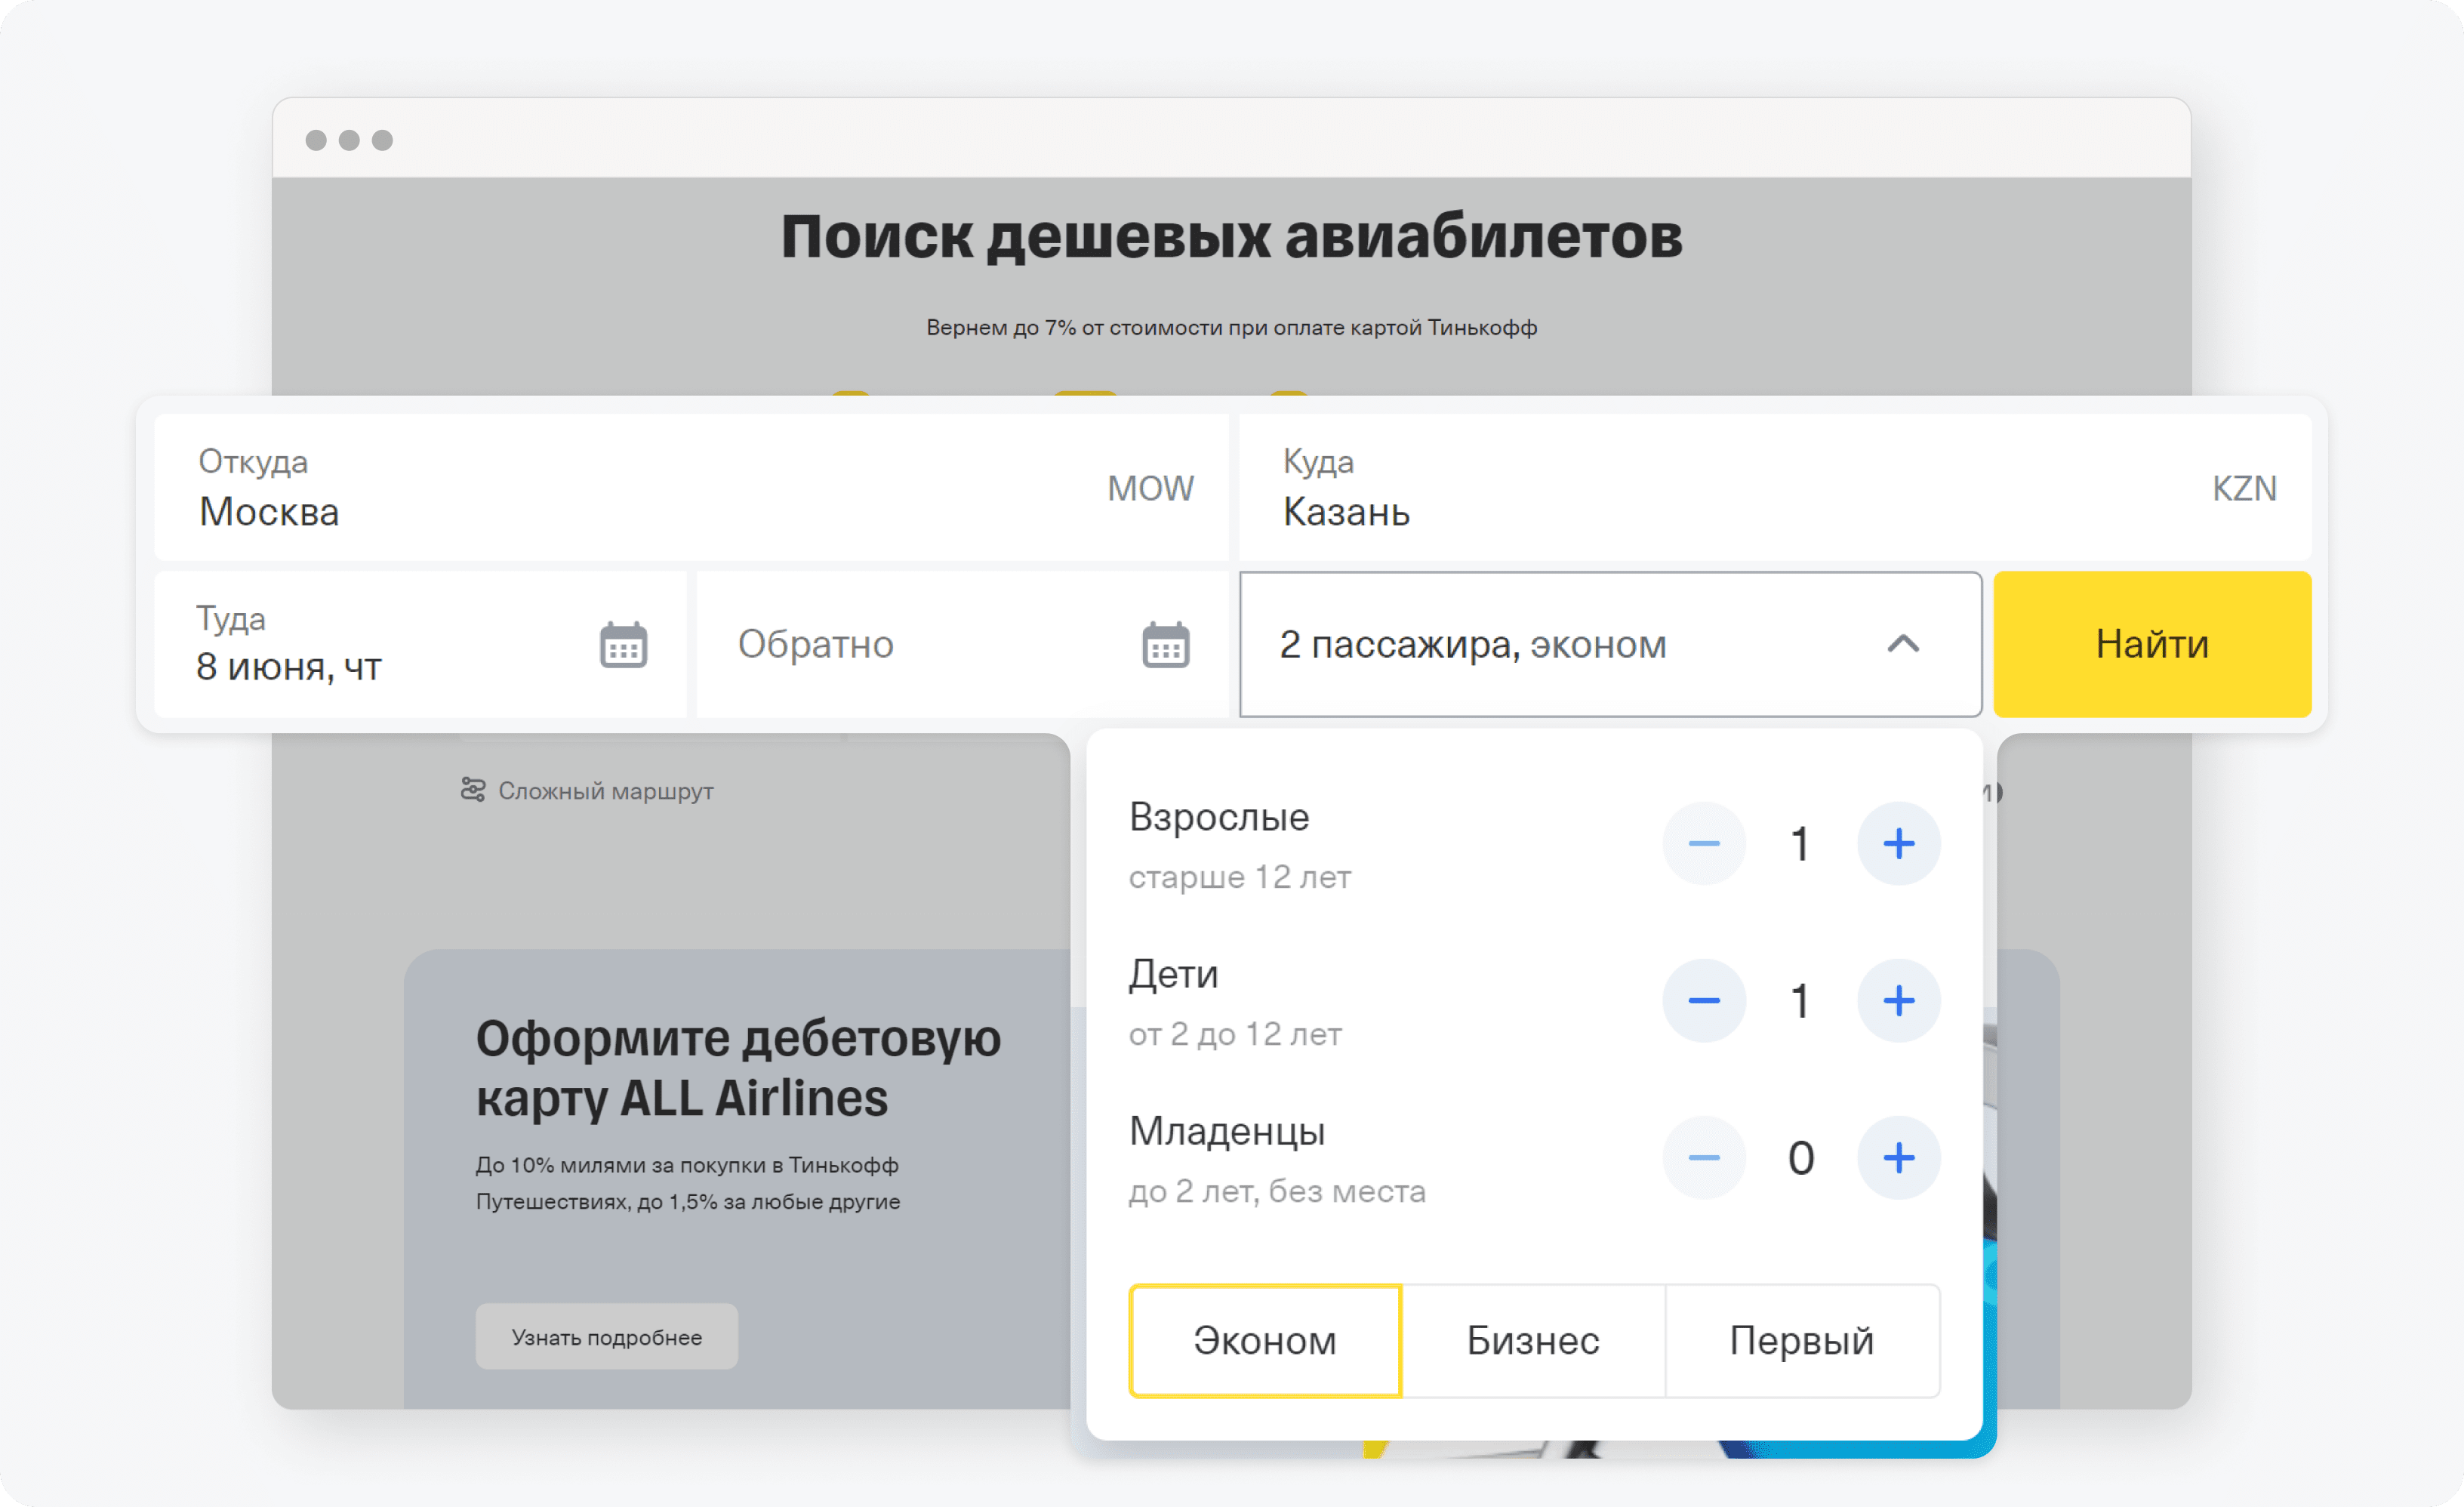This screenshot has width=2464, height=1507.
Task: Switch to Бизнес class
Action: click(x=1532, y=1340)
